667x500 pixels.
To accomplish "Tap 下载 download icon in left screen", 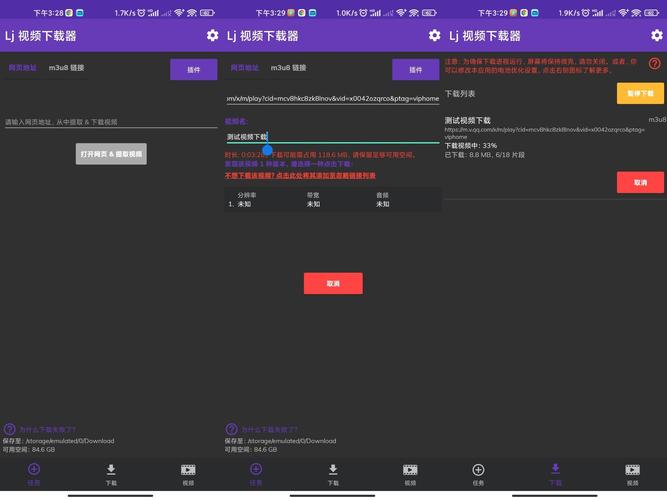I will tap(111, 470).
